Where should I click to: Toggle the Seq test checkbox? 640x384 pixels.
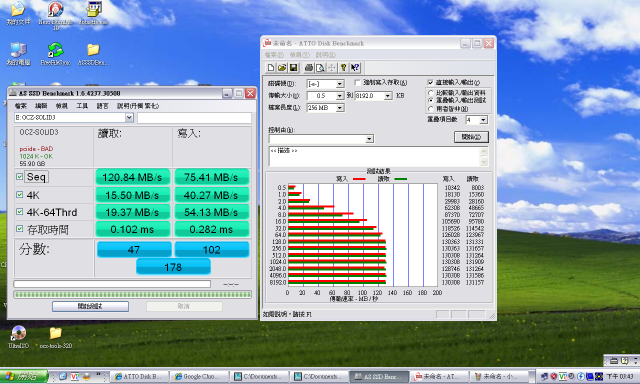[x=19, y=176]
